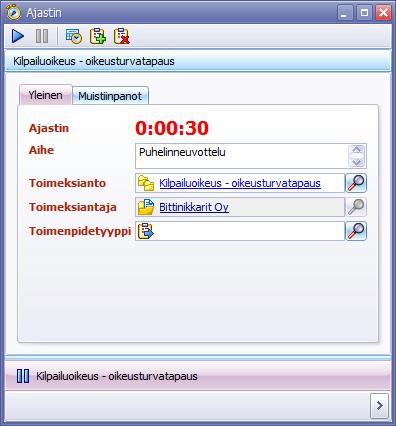Click the Ajastin stopwatch title bar icon
This screenshot has height=426, width=396.
click(x=14, y=12)
